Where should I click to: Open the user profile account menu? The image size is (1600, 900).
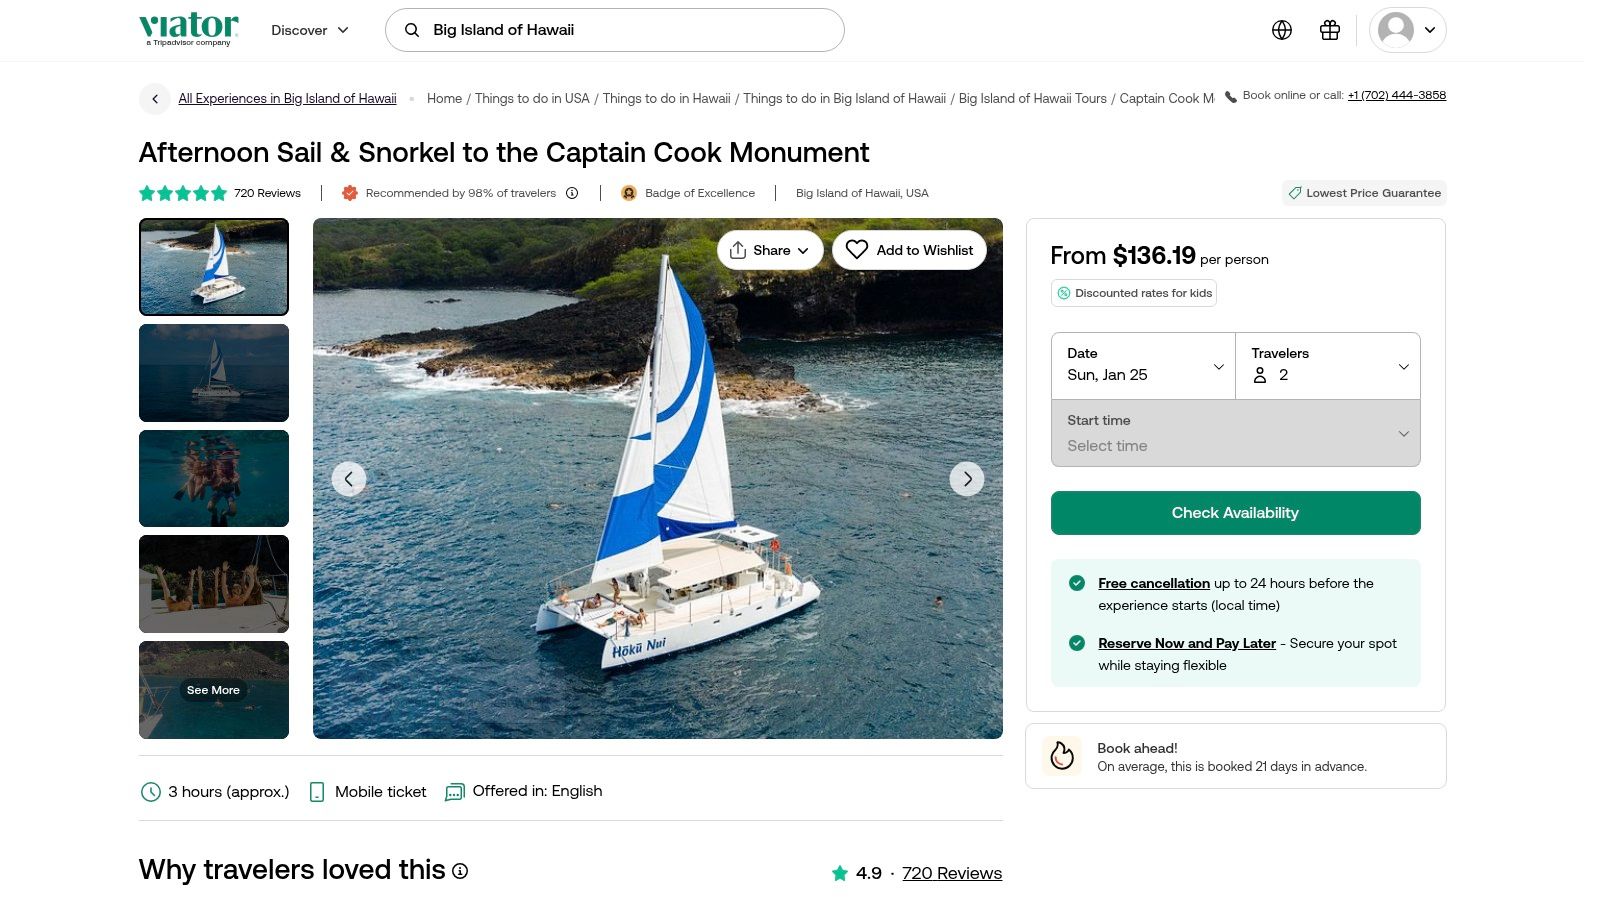click(x=1407, y=30)
